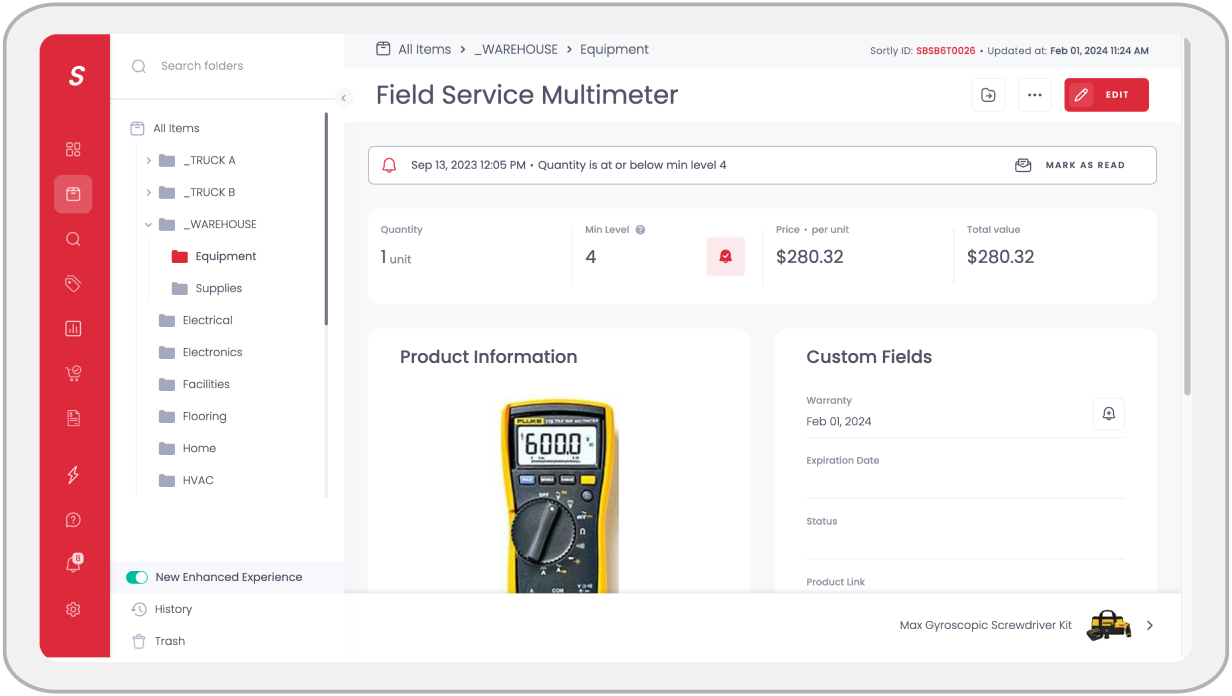
Task: Open quick actions lightning icon
Action: 72,474
